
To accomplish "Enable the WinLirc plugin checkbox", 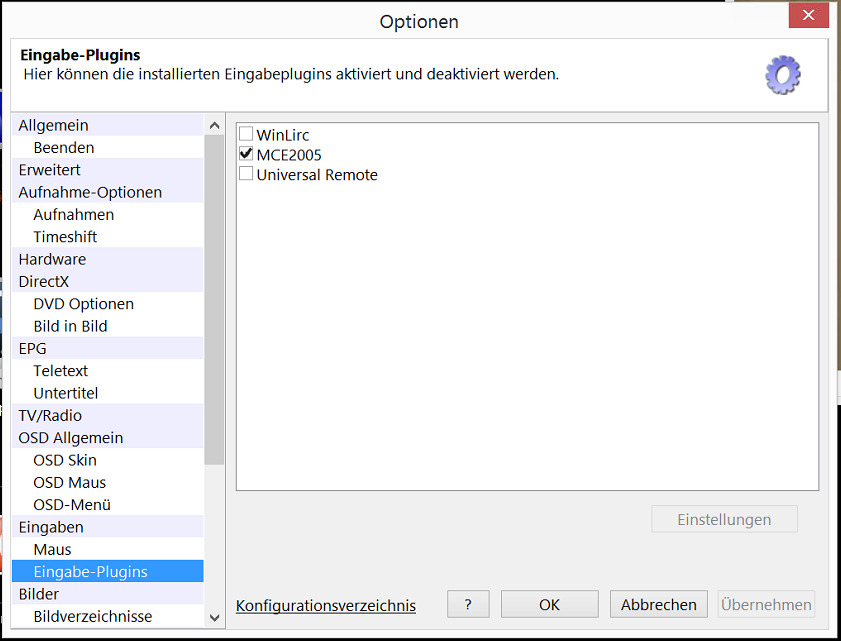I will point(246,134).
